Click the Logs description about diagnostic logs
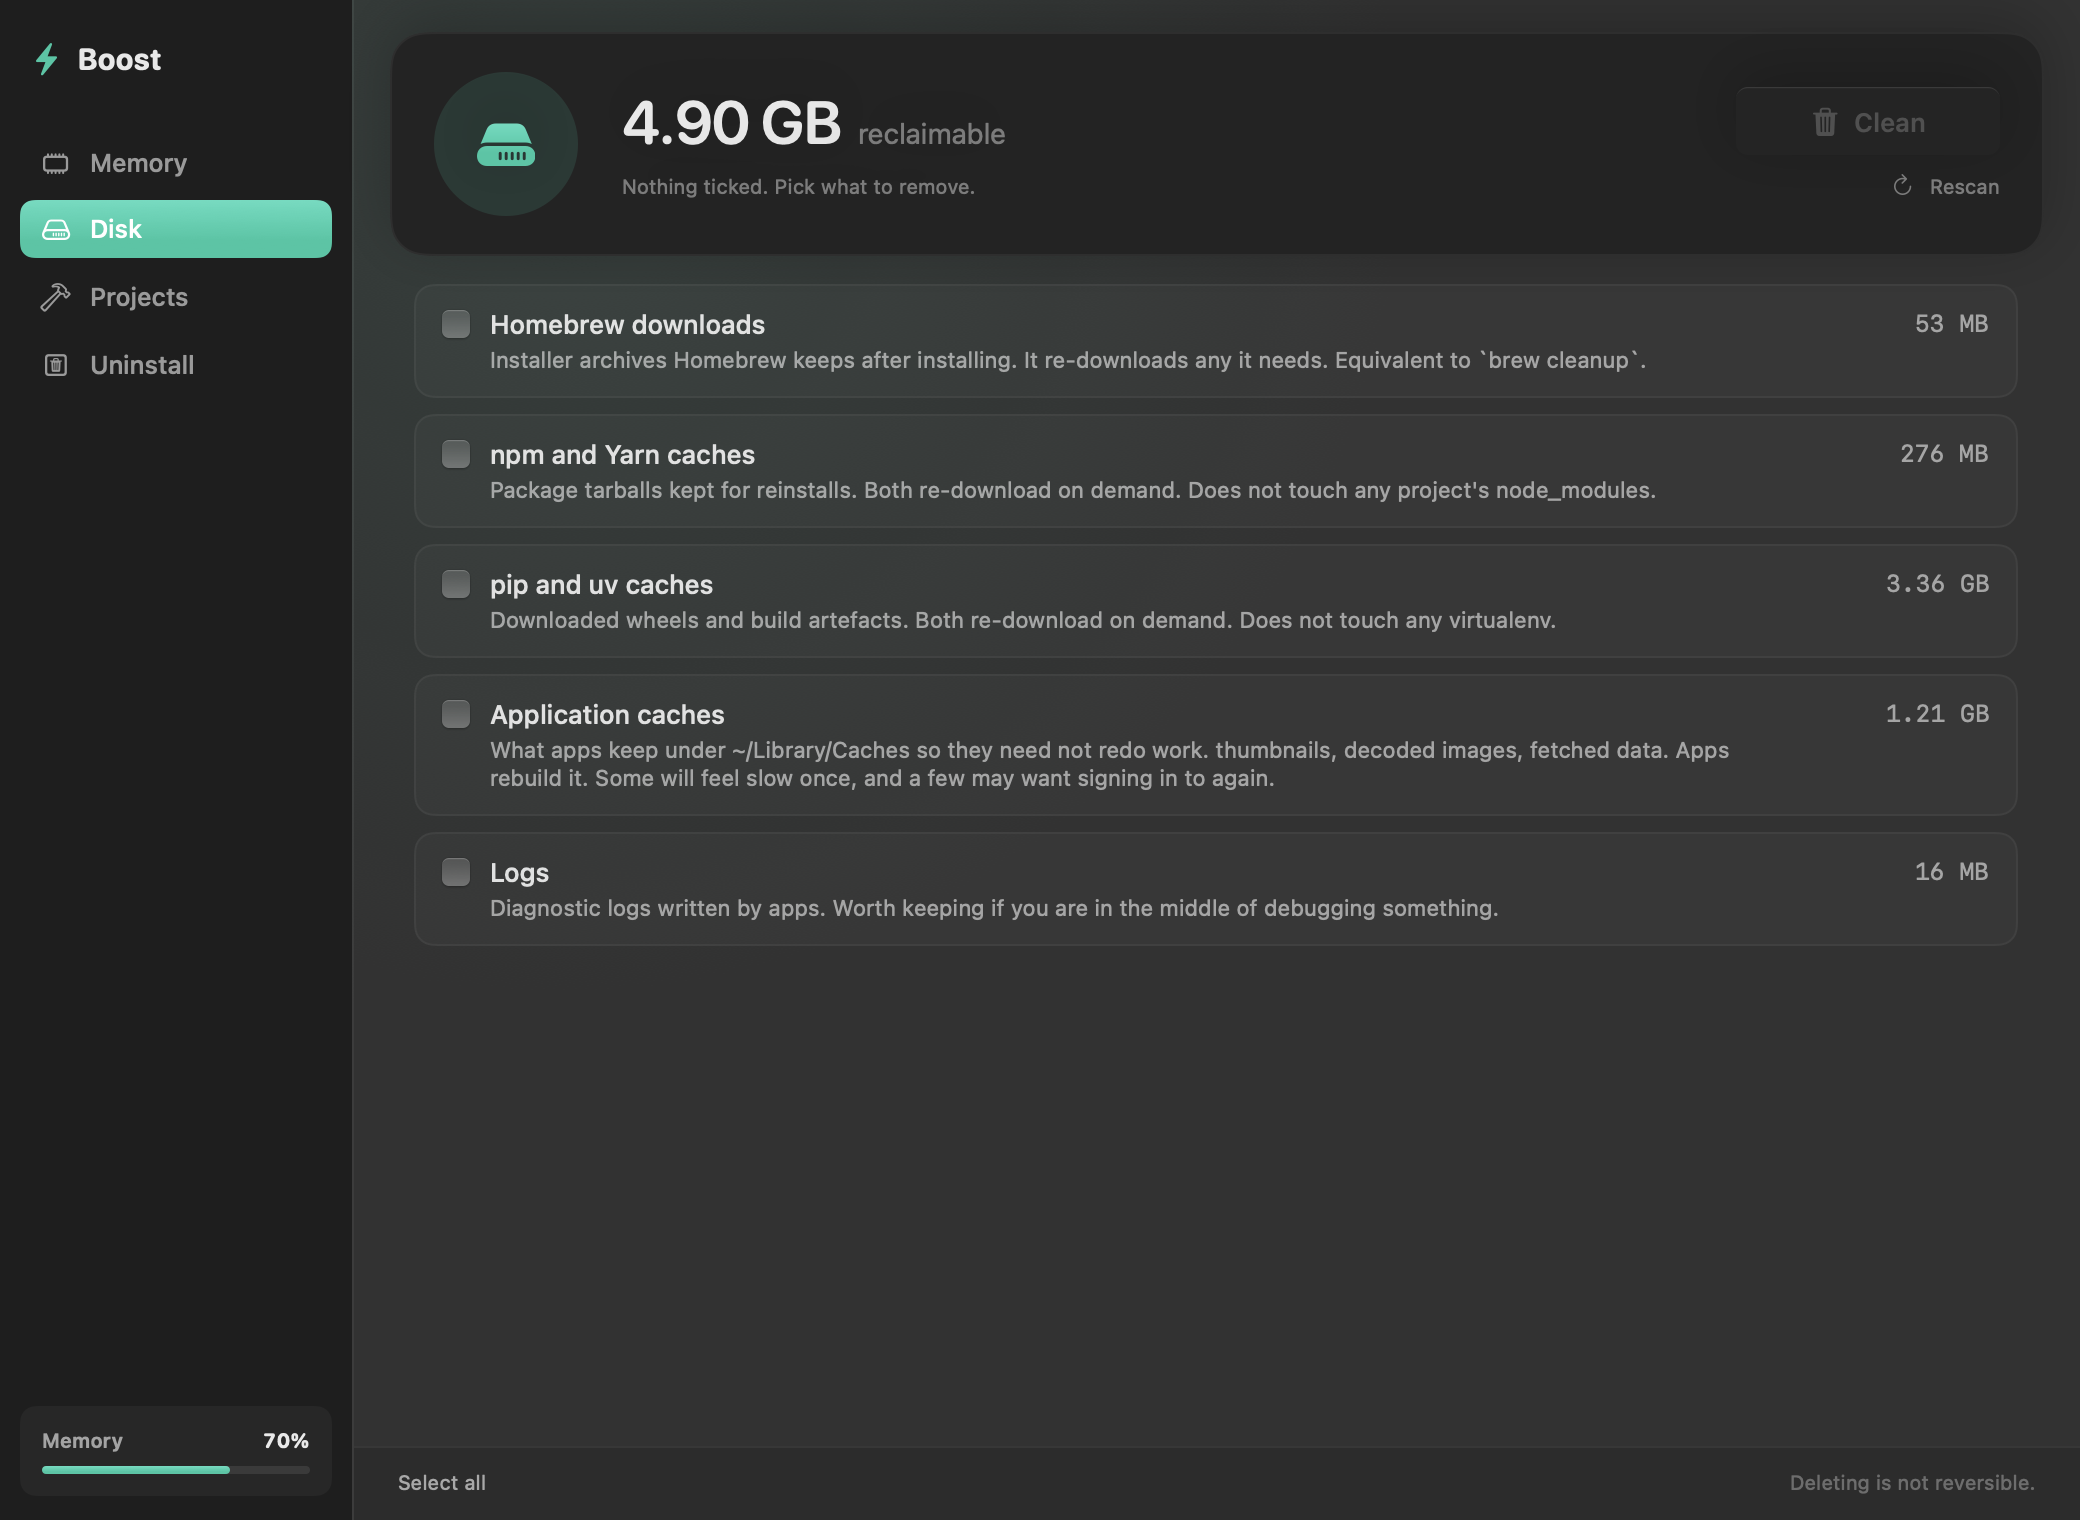Viewport: 2080px width, 1520px height. point(994,908)
